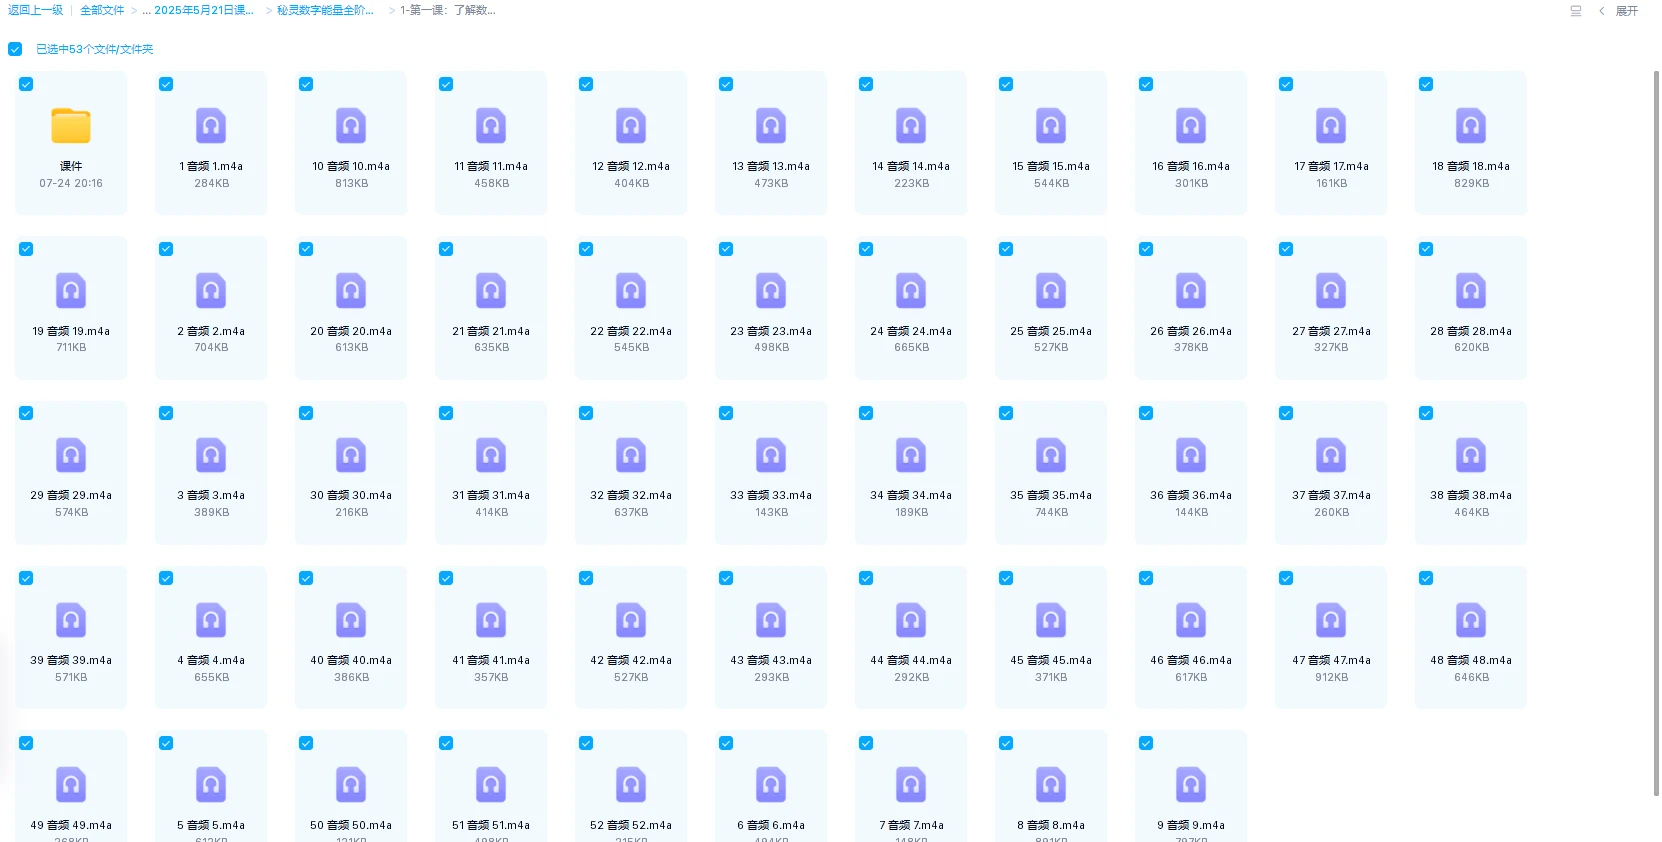The width and height of the screenshot is (1662, 842).
Task: Select file name 50 音频 50.m4a
Action: tap(351, 825)
